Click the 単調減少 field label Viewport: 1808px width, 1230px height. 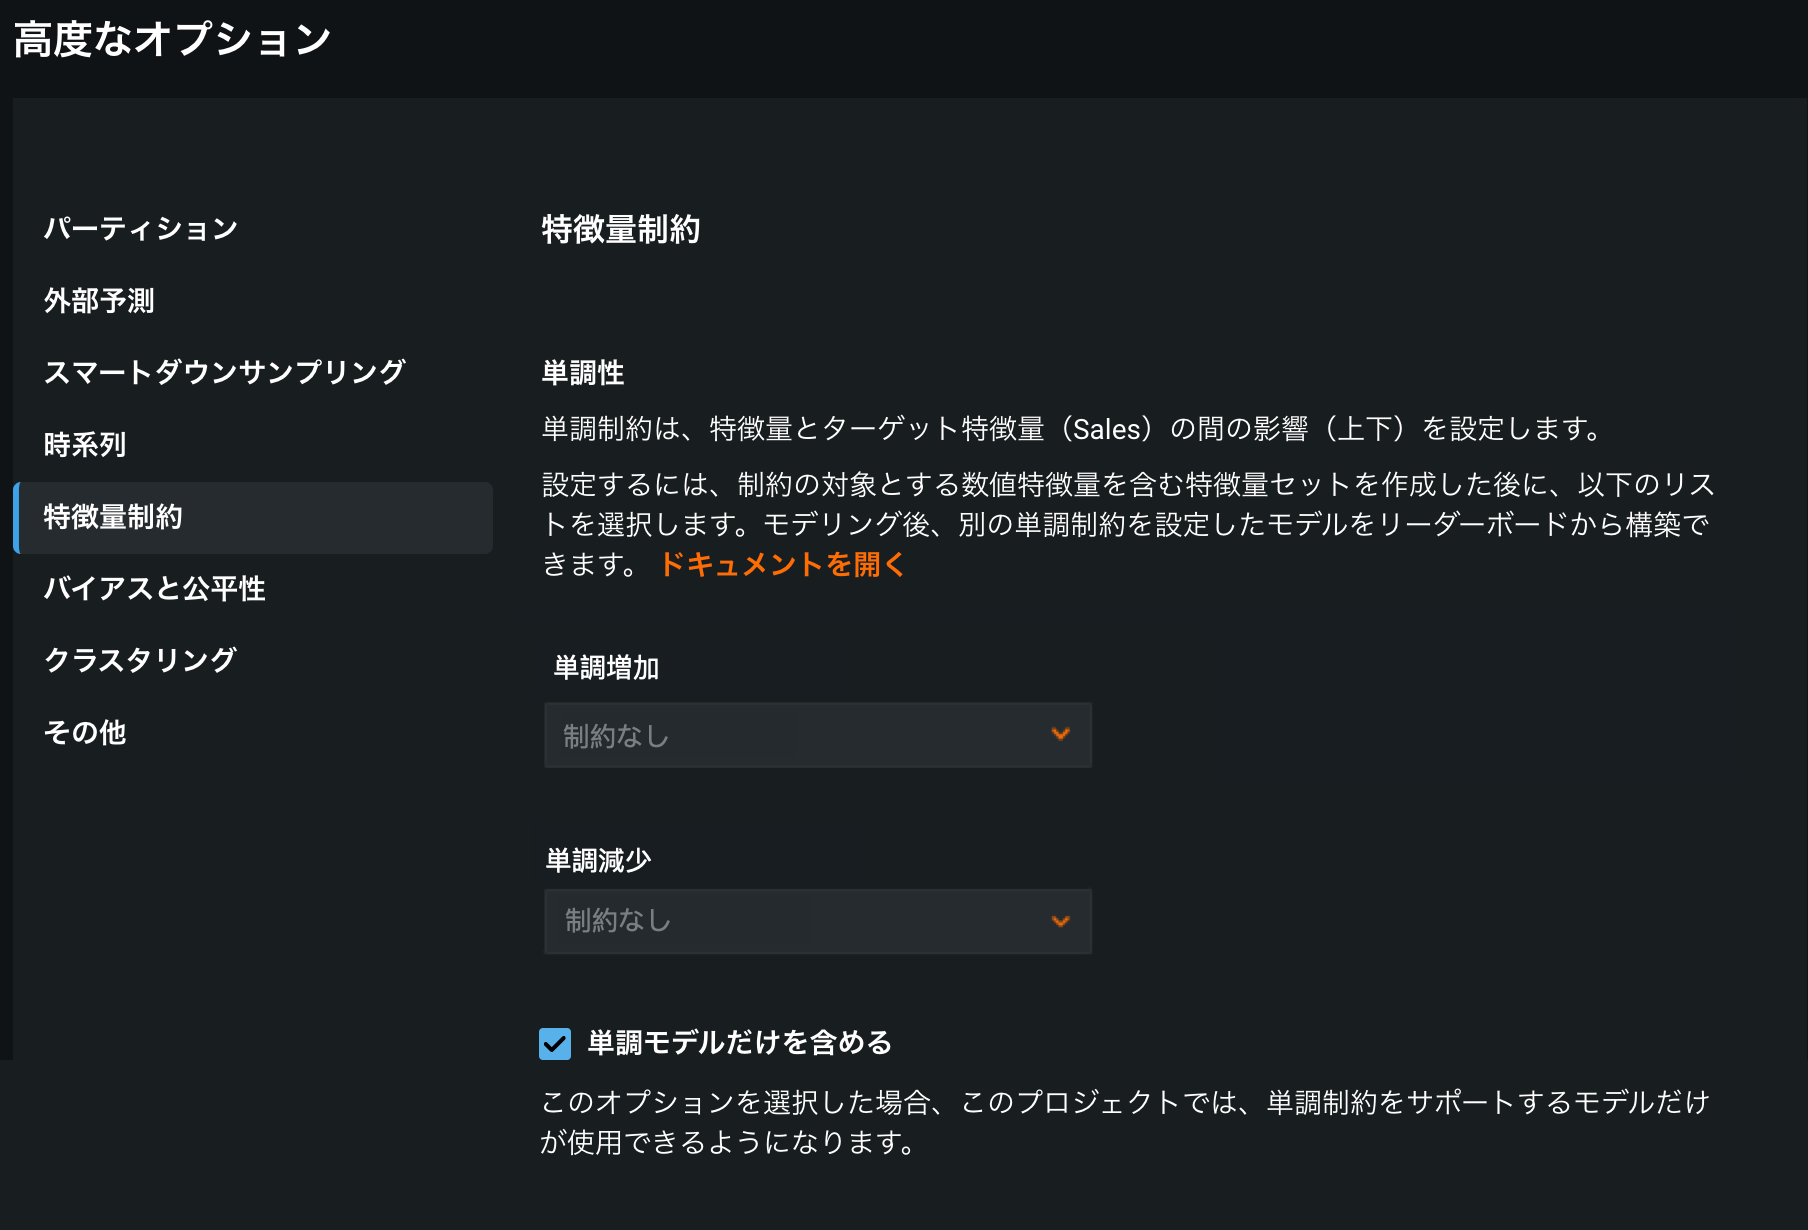point(598,860)
